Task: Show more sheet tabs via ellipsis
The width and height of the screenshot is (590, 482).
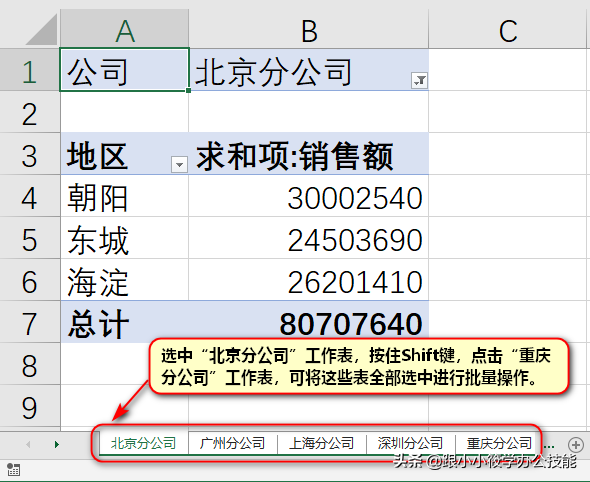Action: [549, 446]
